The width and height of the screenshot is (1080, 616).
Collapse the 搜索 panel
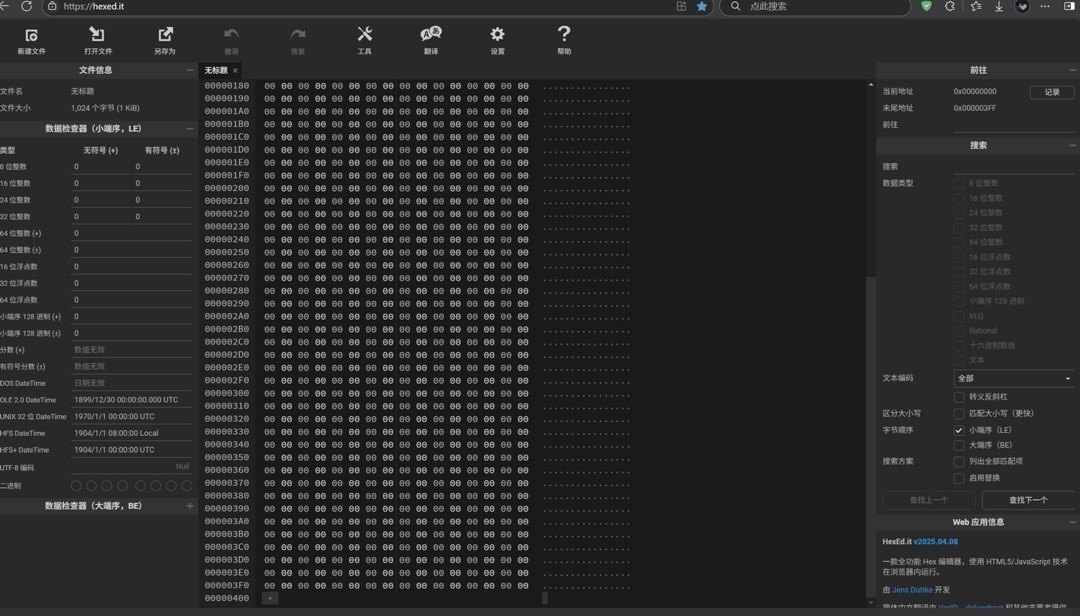point(1072,145)
